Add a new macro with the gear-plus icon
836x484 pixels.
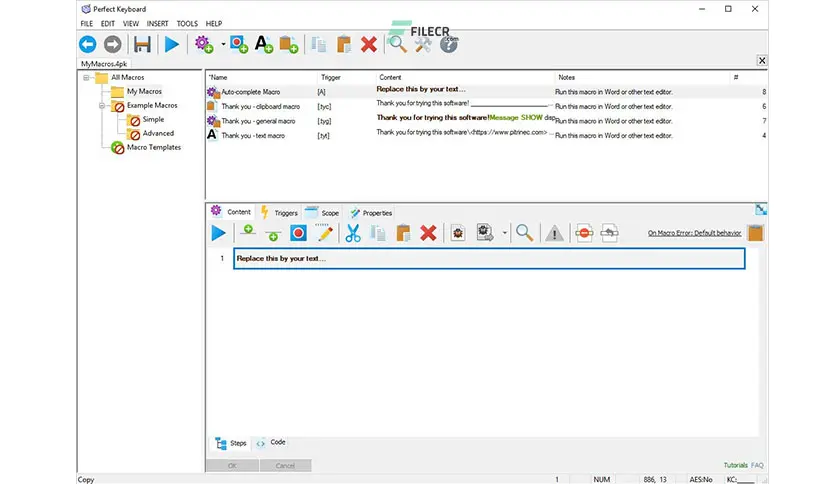click(x=204, y=44)
